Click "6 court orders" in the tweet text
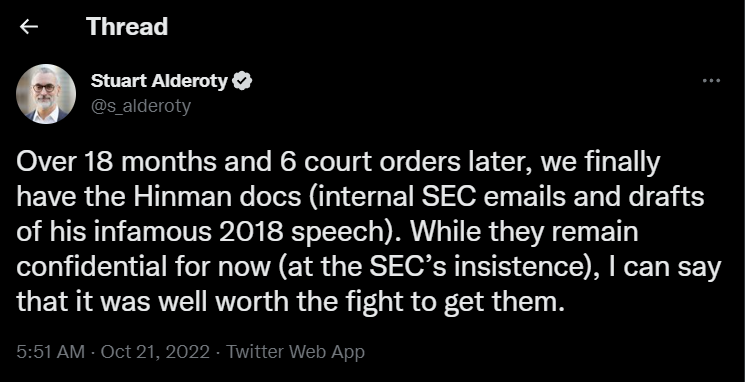This screenshot has width=745, height=382. pos(365,163)
